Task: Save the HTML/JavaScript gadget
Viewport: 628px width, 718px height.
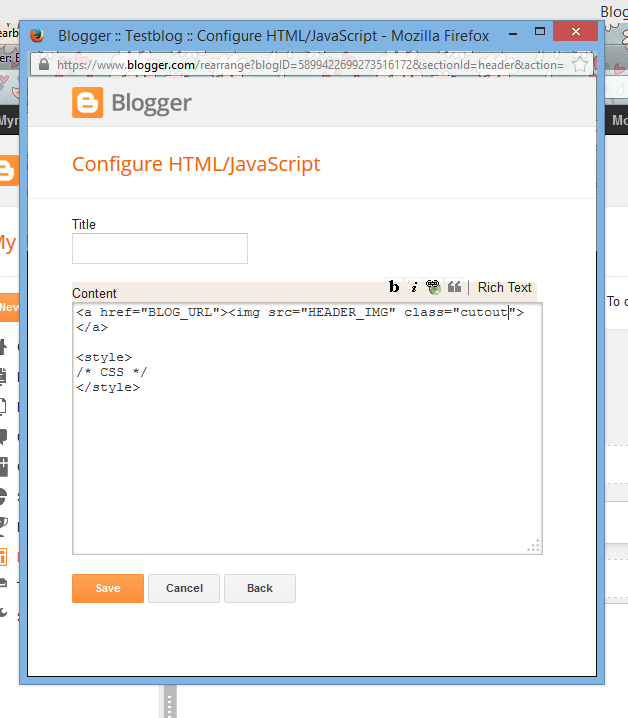Action: pos(108,588)
